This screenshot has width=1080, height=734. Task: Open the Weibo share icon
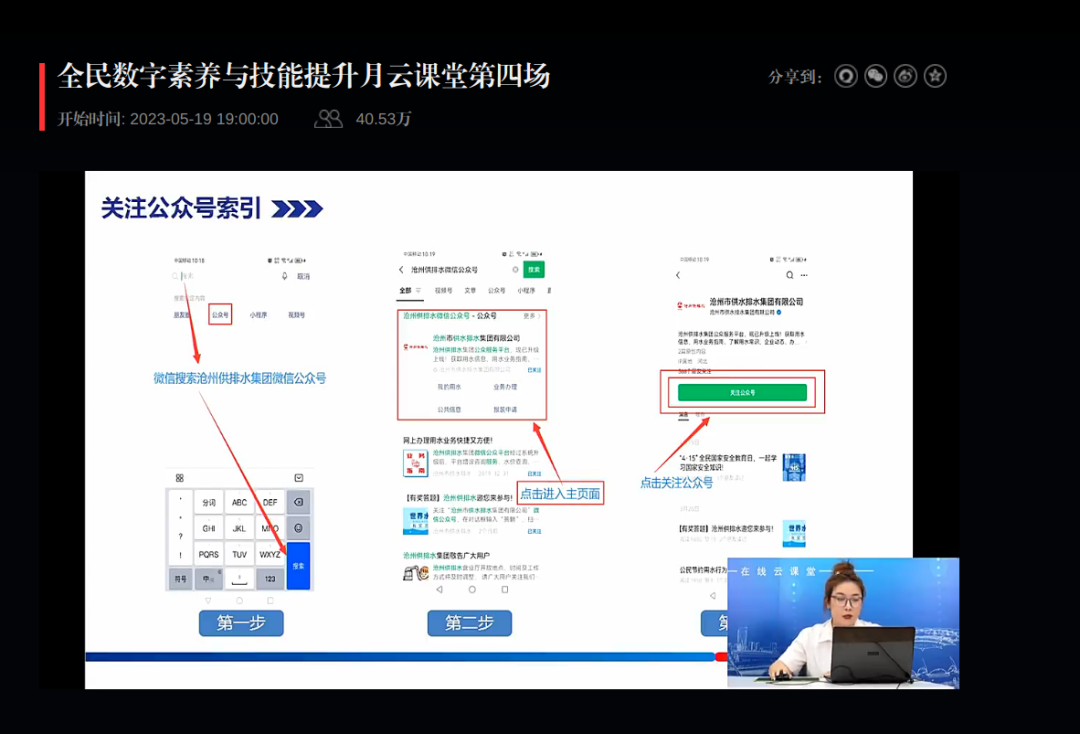(x=905, y=75)
